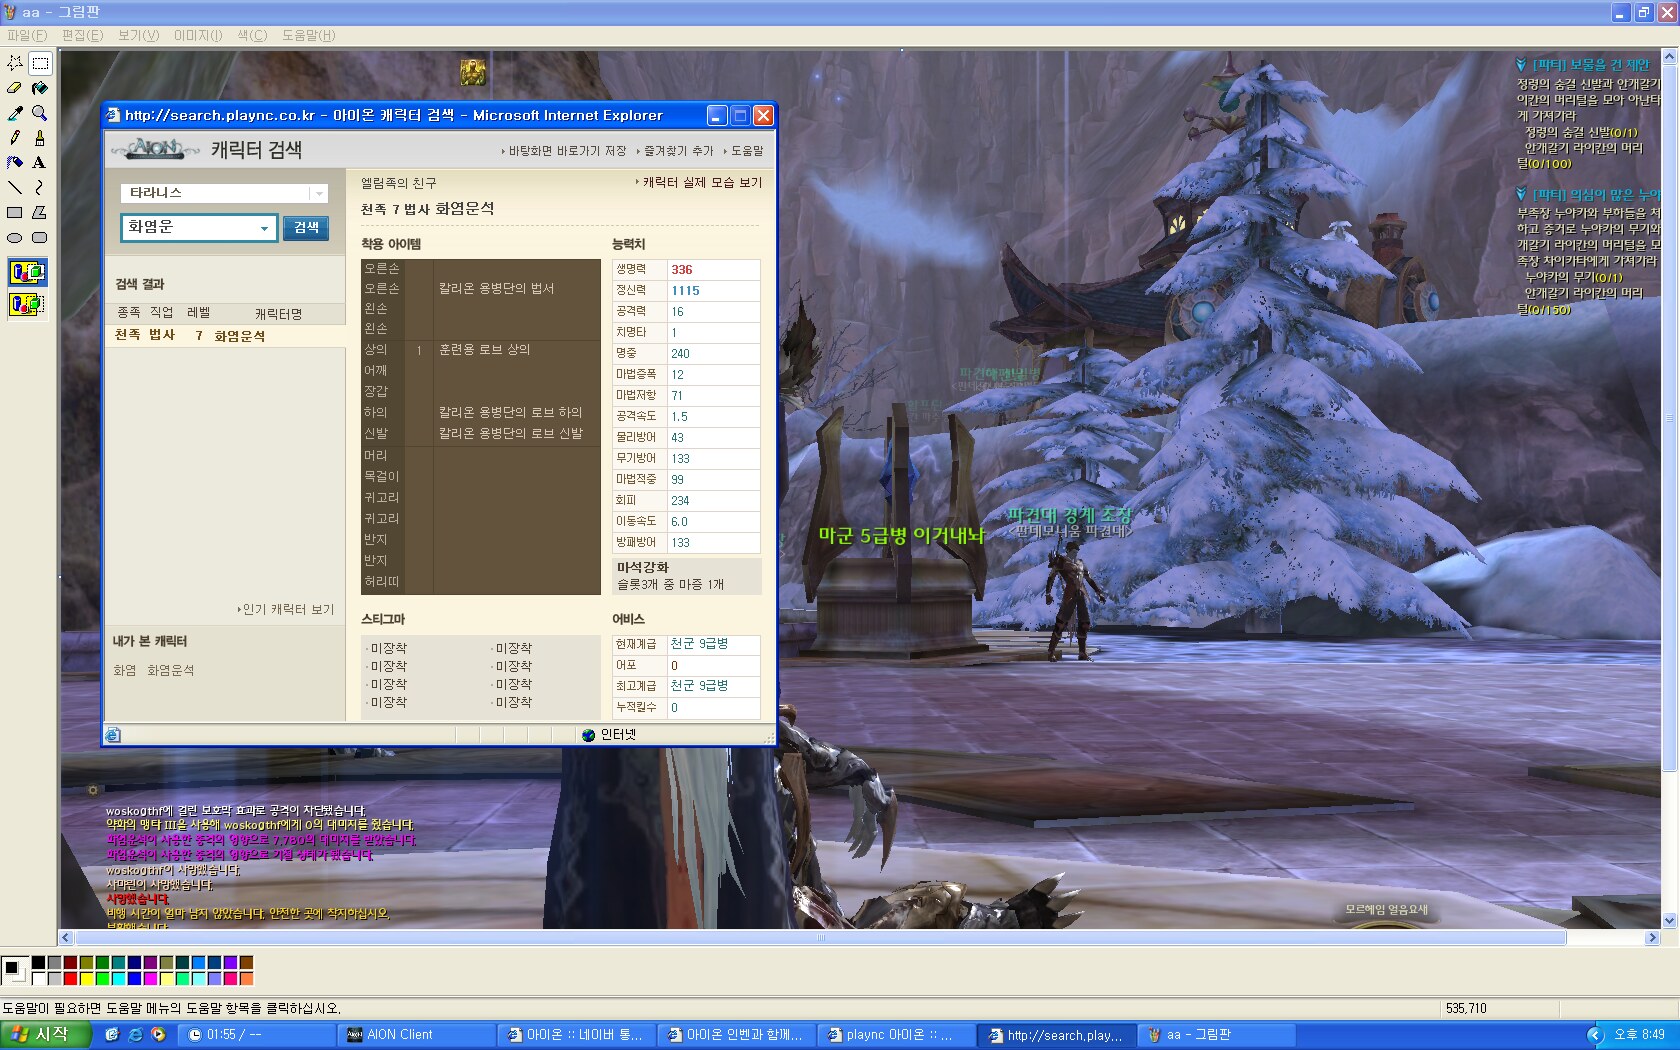
Task: Select the Free-Form Select tool
Action: [x=15, y=63]
